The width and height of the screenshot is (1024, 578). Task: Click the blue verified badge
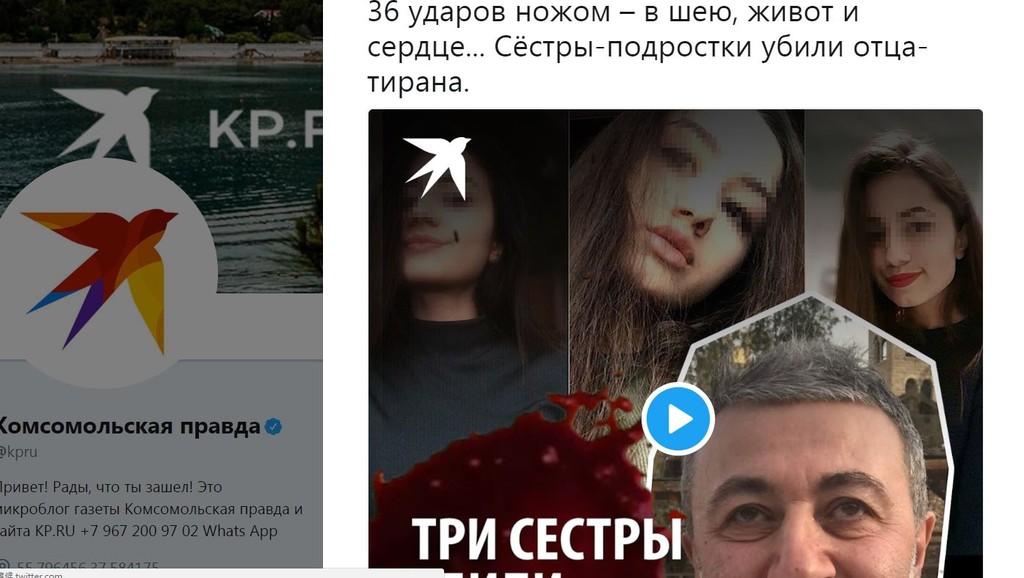[273, 427]
